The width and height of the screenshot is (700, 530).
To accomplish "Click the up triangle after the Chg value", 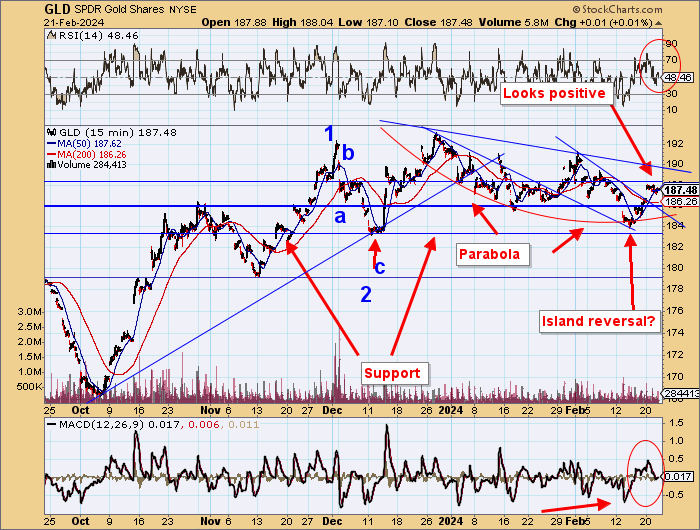I will [658, 23].
